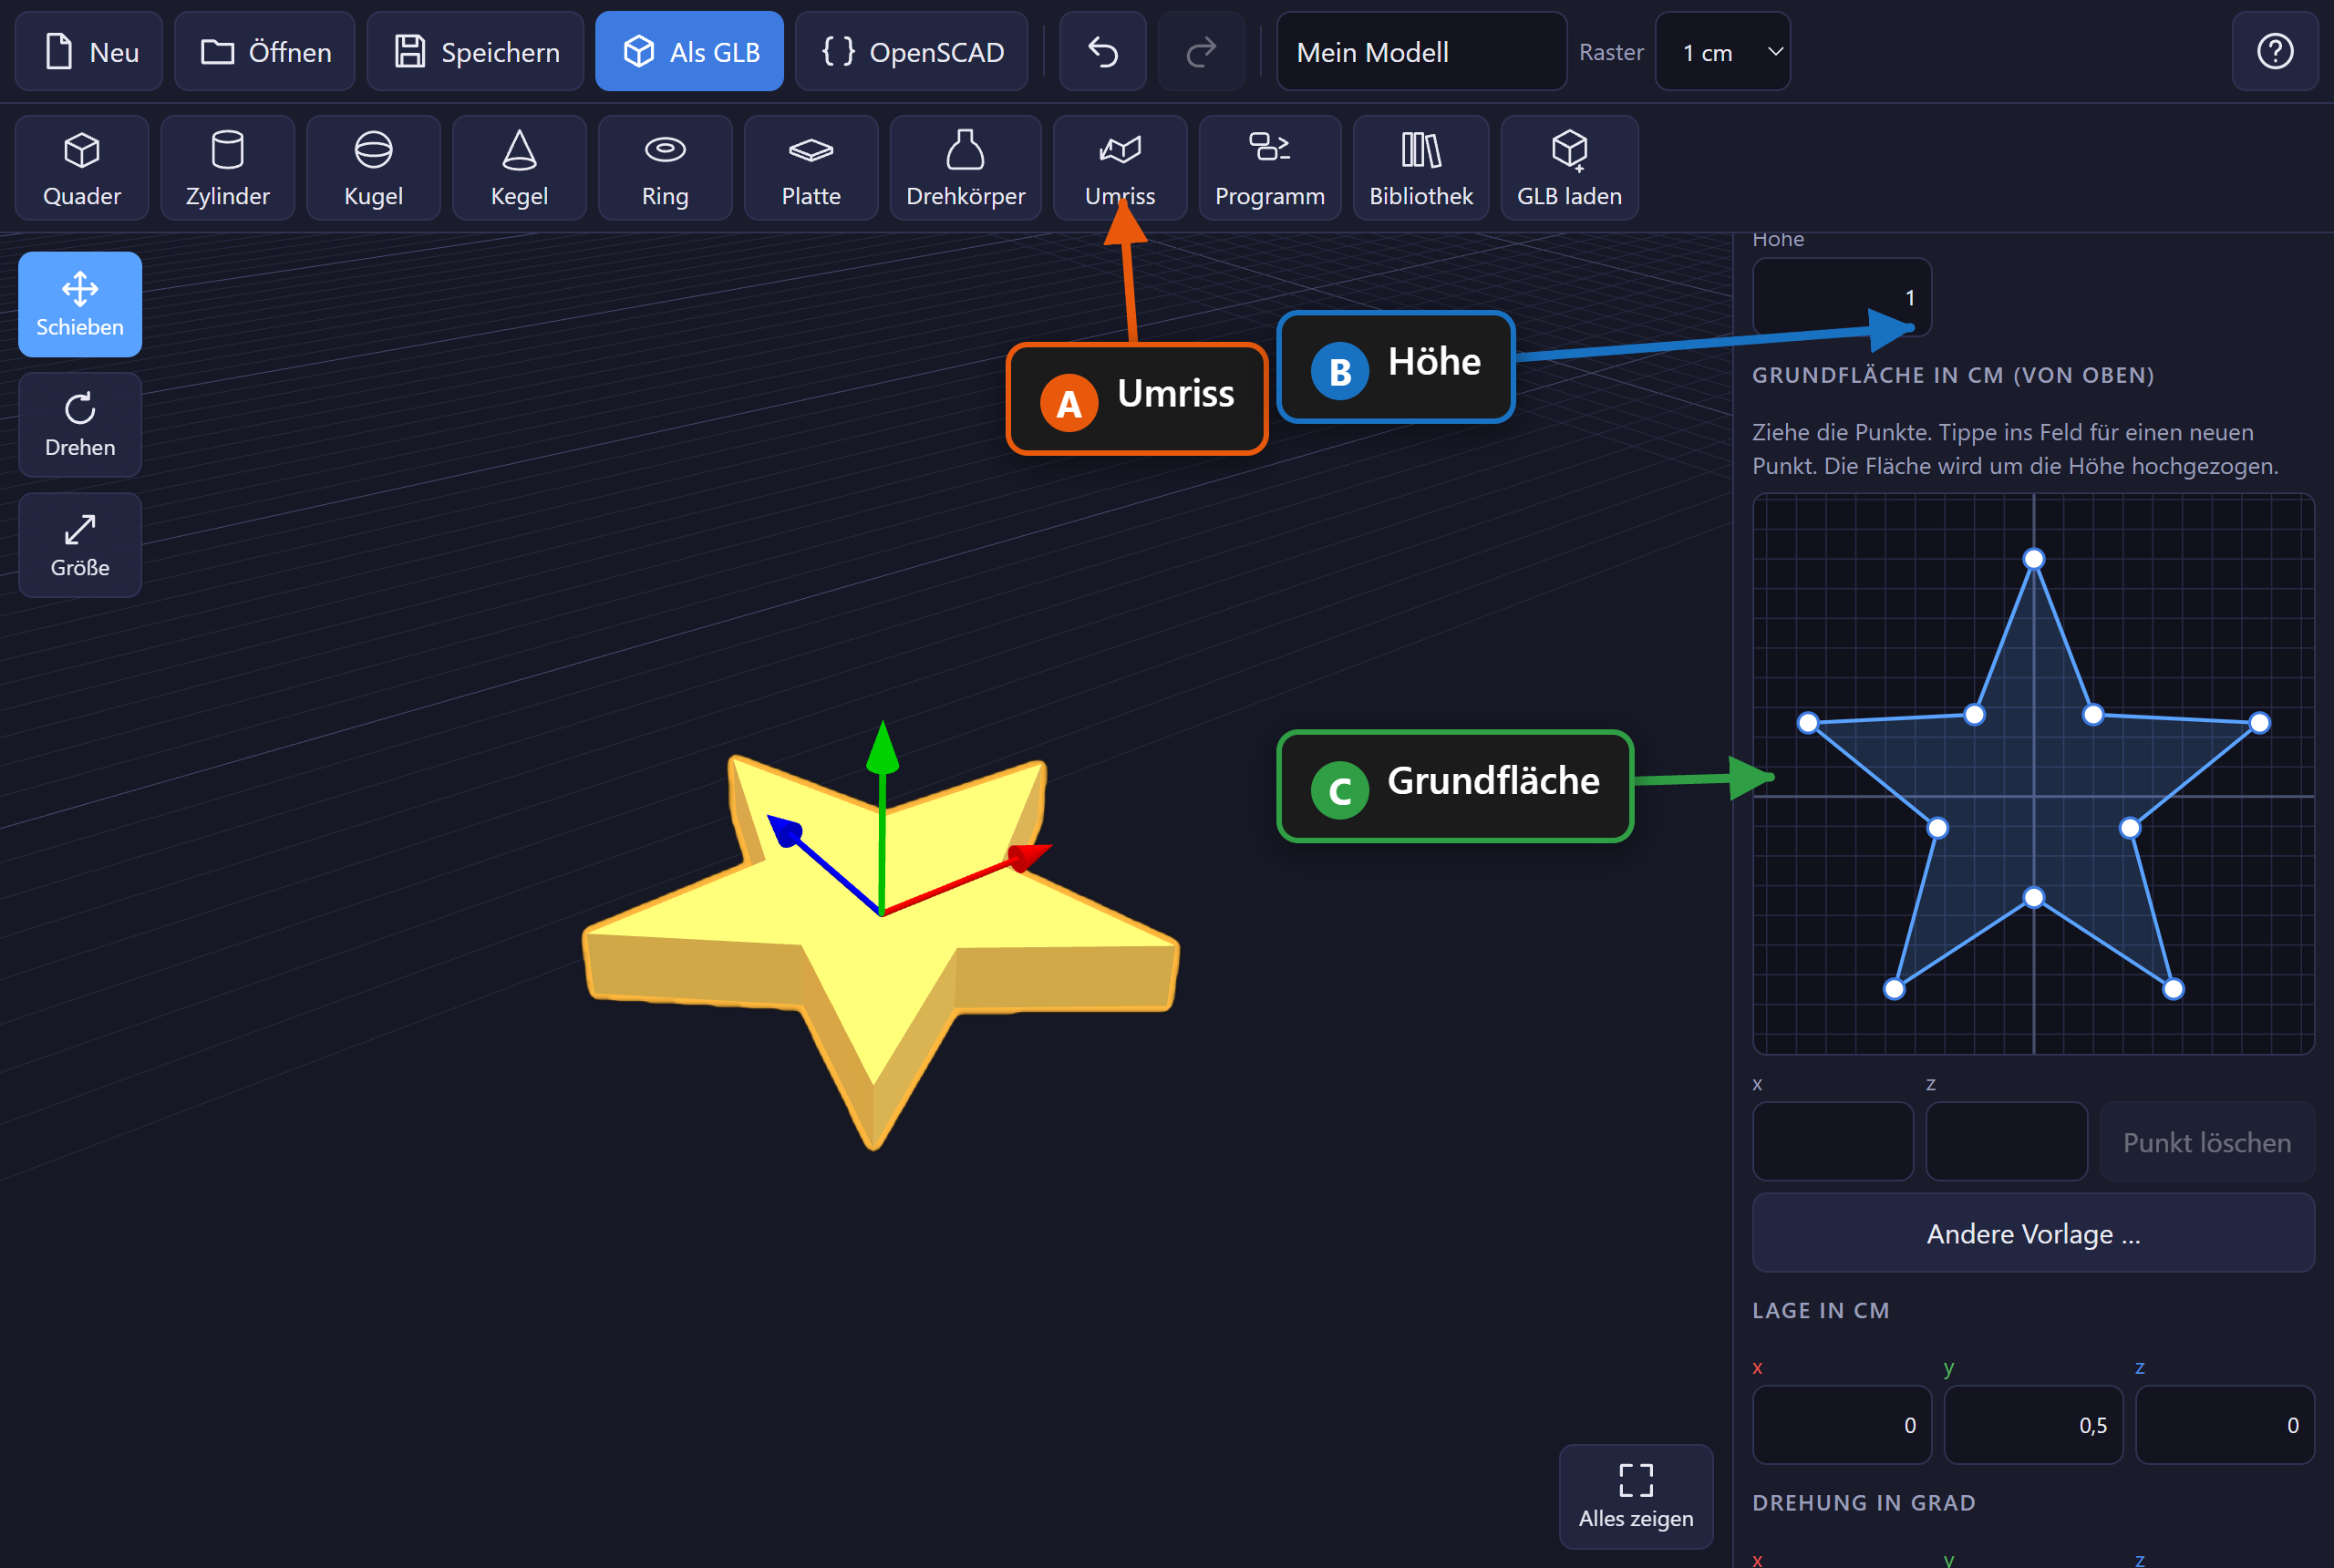Add a Ring shape
Viewport: 2334px width, 1568px height.
point(665,167)
